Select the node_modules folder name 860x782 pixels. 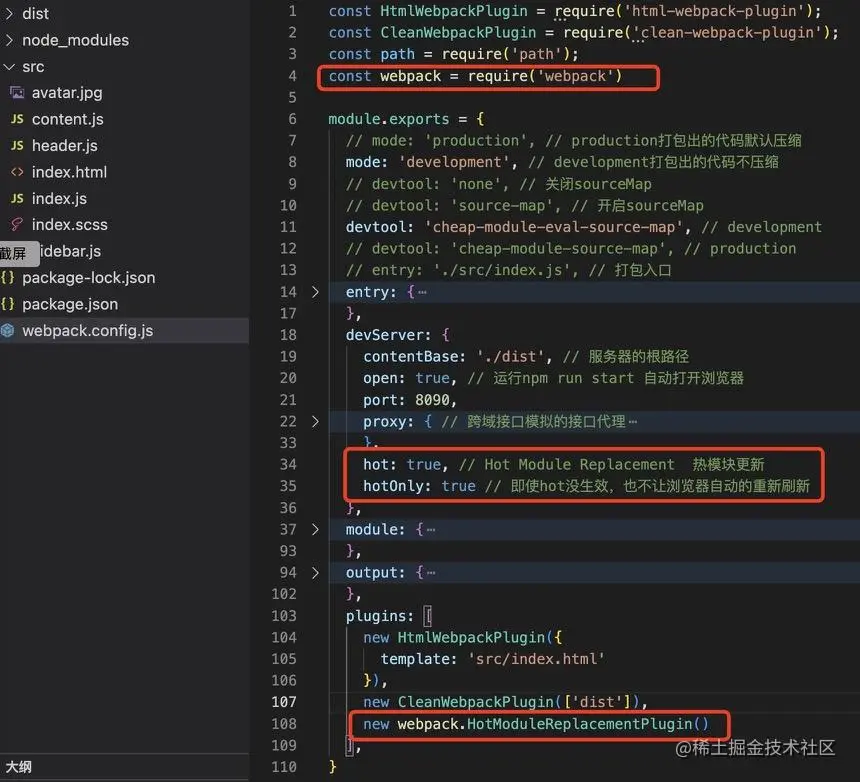pyautogui.click(x=76, y=40)
